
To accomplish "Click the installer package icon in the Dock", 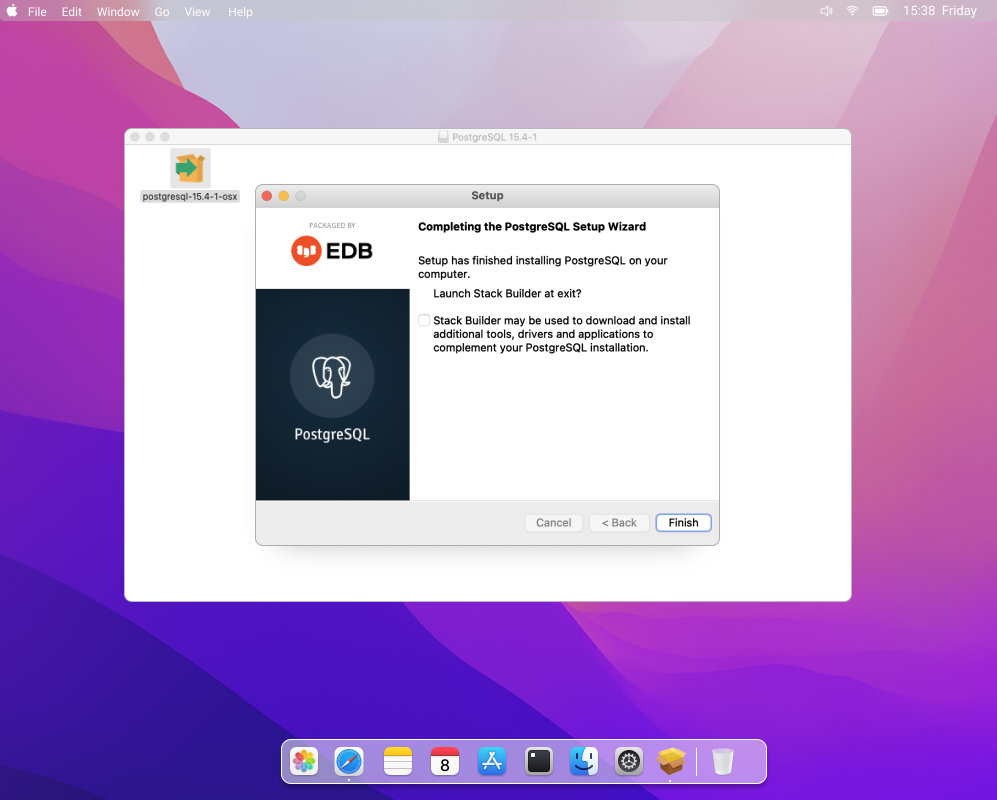I will [x=670, y=762].
